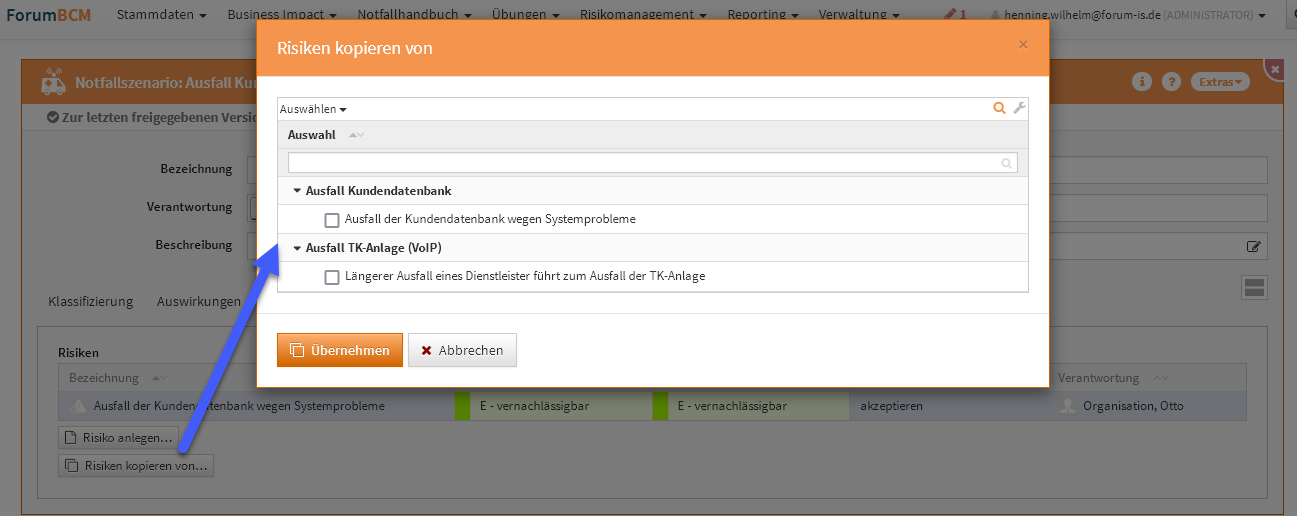Switch to the Auswirkungen tab
1297x516 pixels.
click(x=199, y=301)
